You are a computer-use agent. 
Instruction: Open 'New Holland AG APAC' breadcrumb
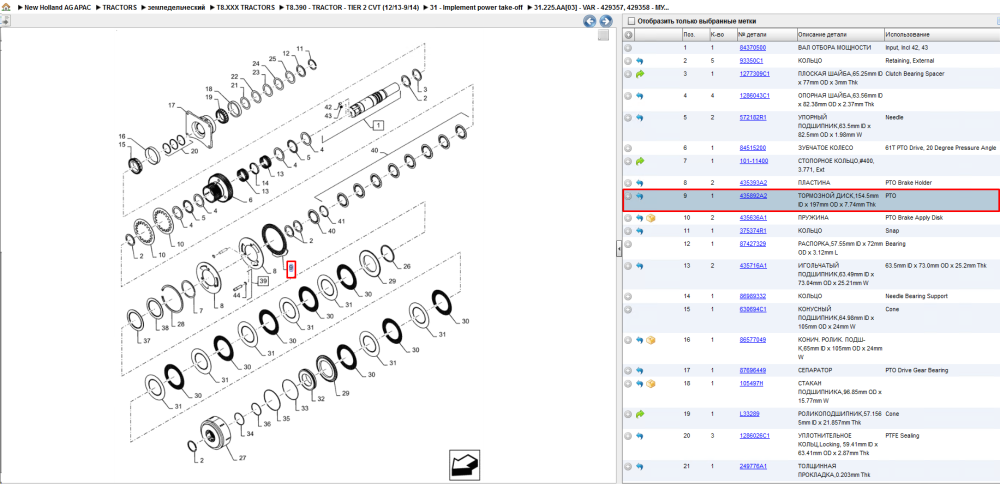click(x=57, y=7)
